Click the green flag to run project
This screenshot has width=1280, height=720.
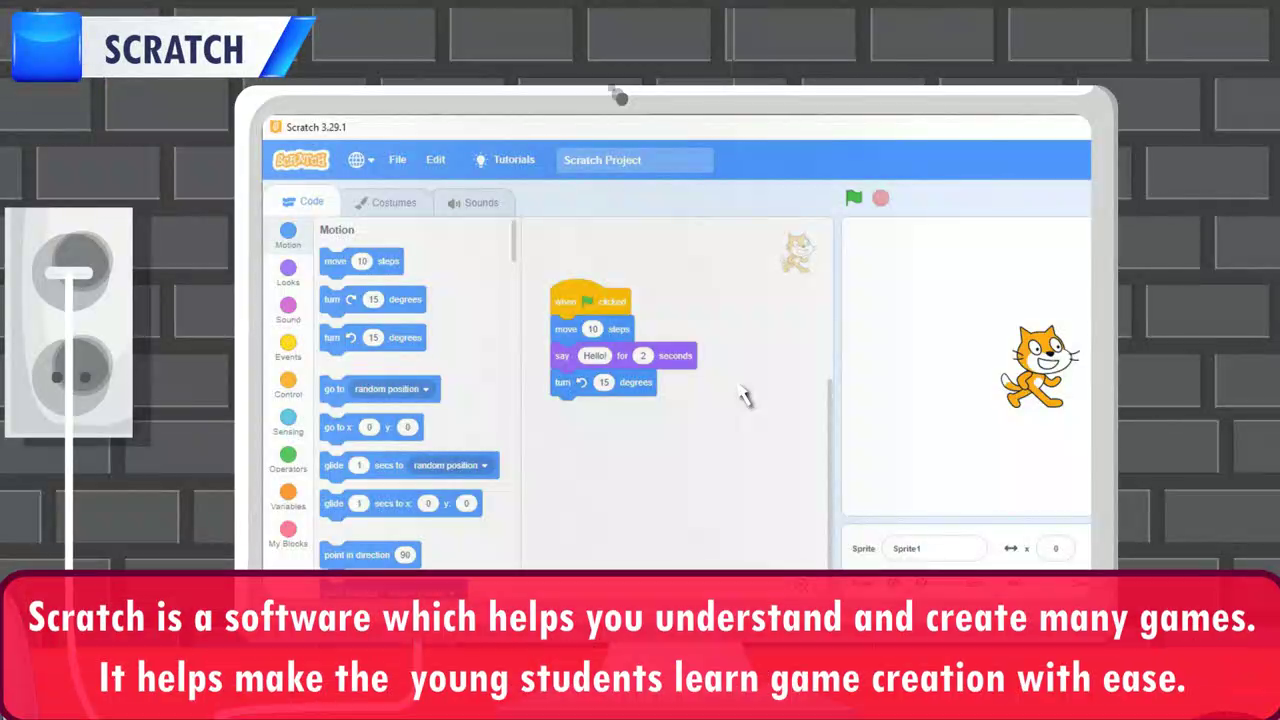point(853,198)
